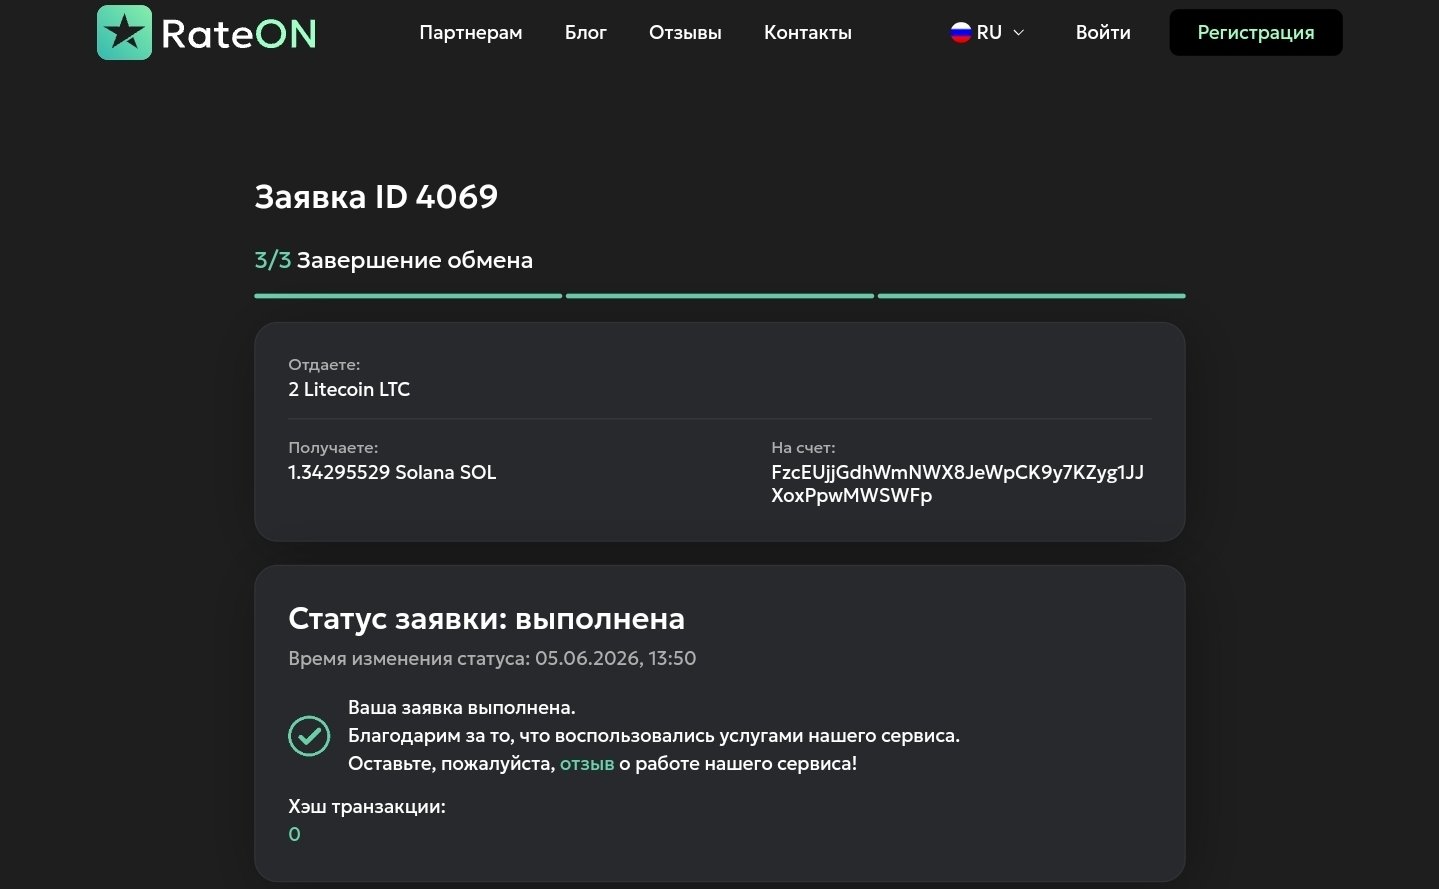Click the first progress bar segment

(408, 296)
